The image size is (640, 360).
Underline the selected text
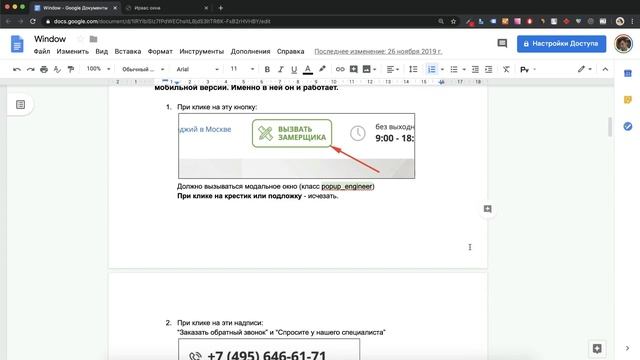294,69
